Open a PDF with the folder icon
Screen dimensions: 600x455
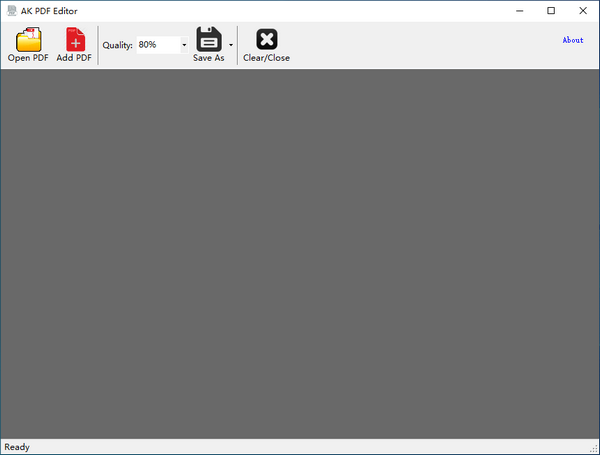pos(28,44)
